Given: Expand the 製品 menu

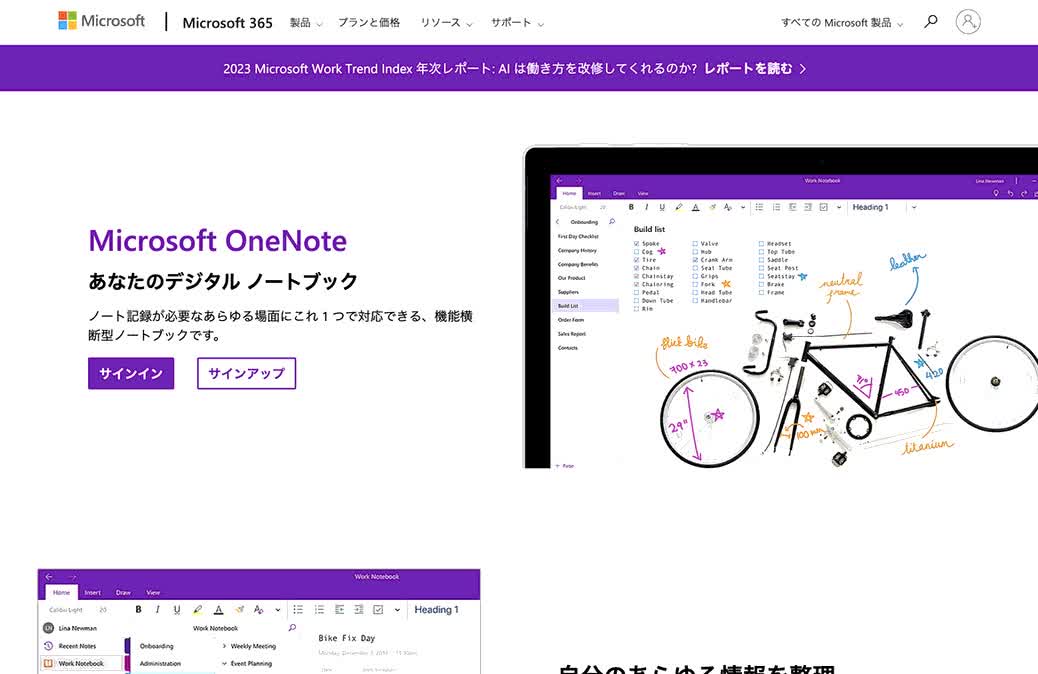Looking at the screenshot, I should tap(306, 23).
